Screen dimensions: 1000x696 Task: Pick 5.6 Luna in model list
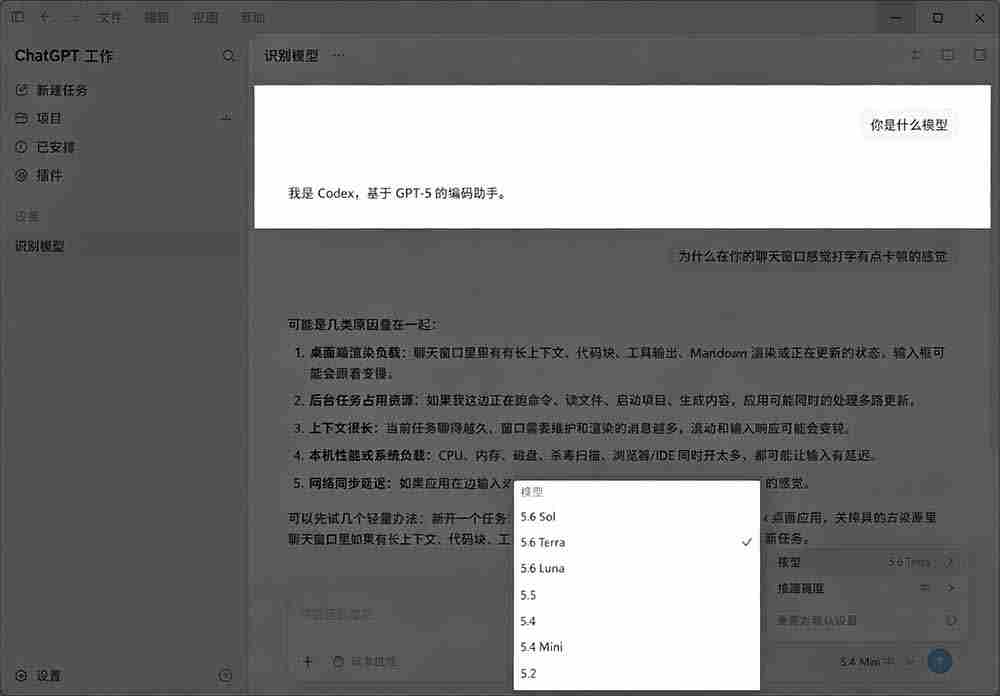pyautogui.click(x=636, y=568)
